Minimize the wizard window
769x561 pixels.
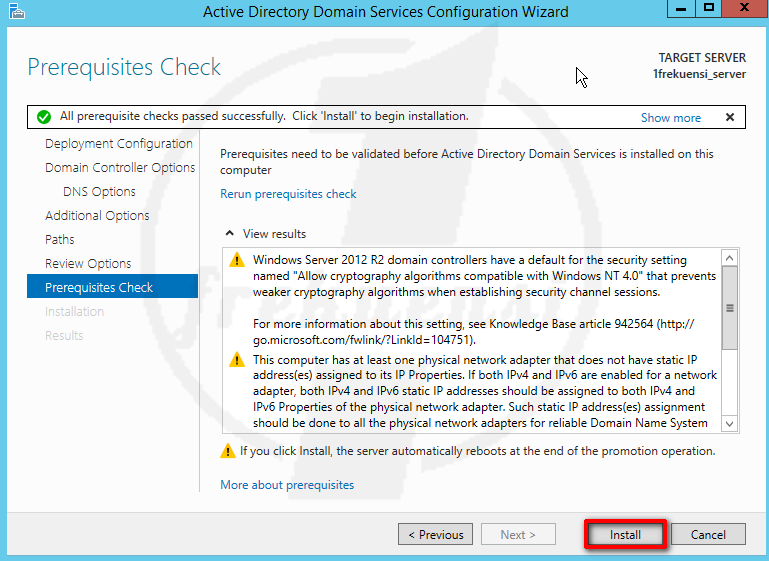tap(681, 9)
